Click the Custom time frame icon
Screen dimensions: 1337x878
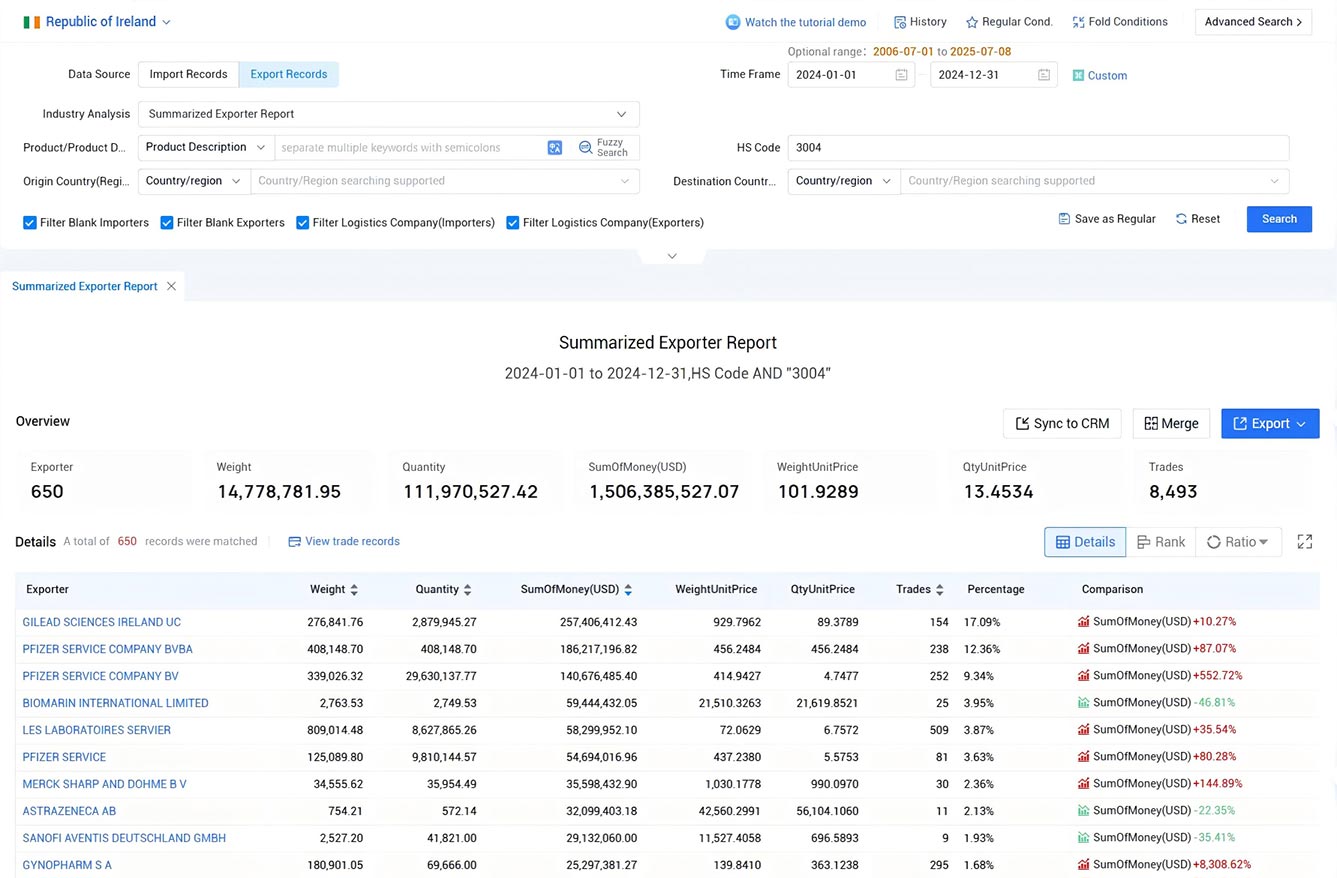1078,75
